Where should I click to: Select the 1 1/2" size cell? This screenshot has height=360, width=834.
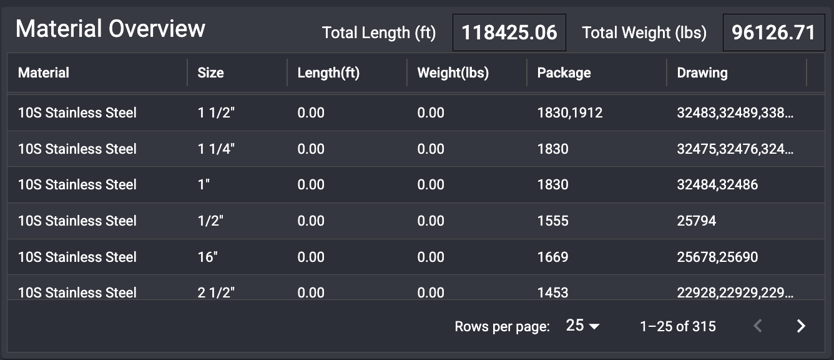(216, 113)
